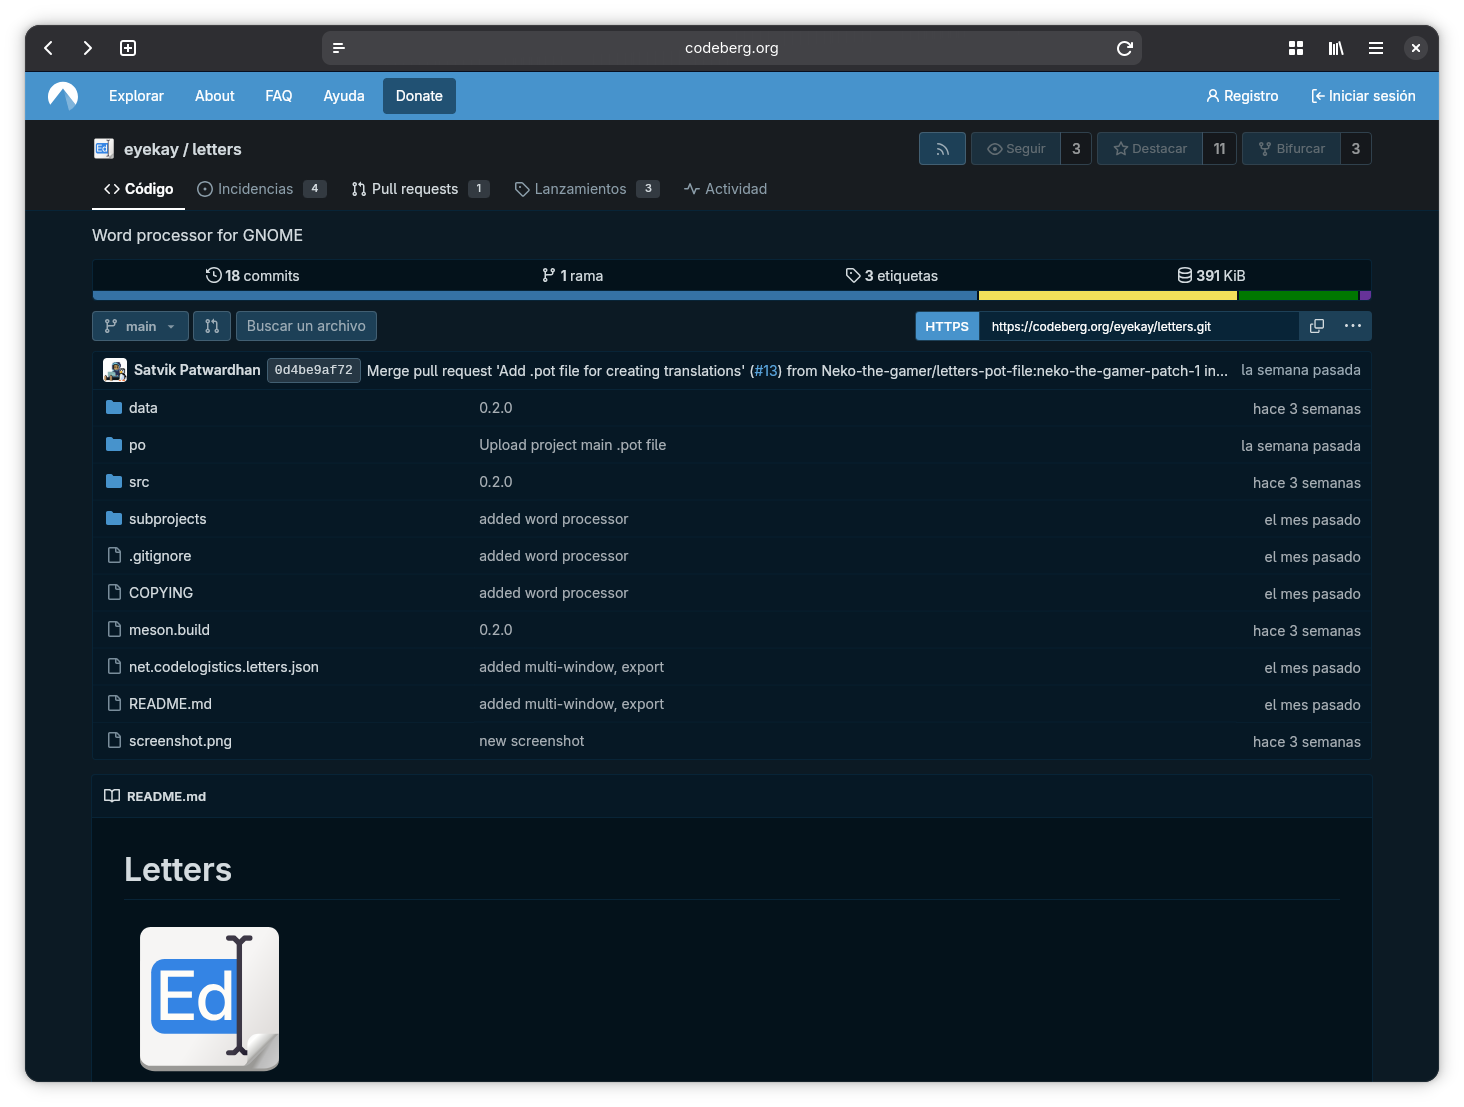
Task: Open the Firefox application menu
Action: point(1376,47)
